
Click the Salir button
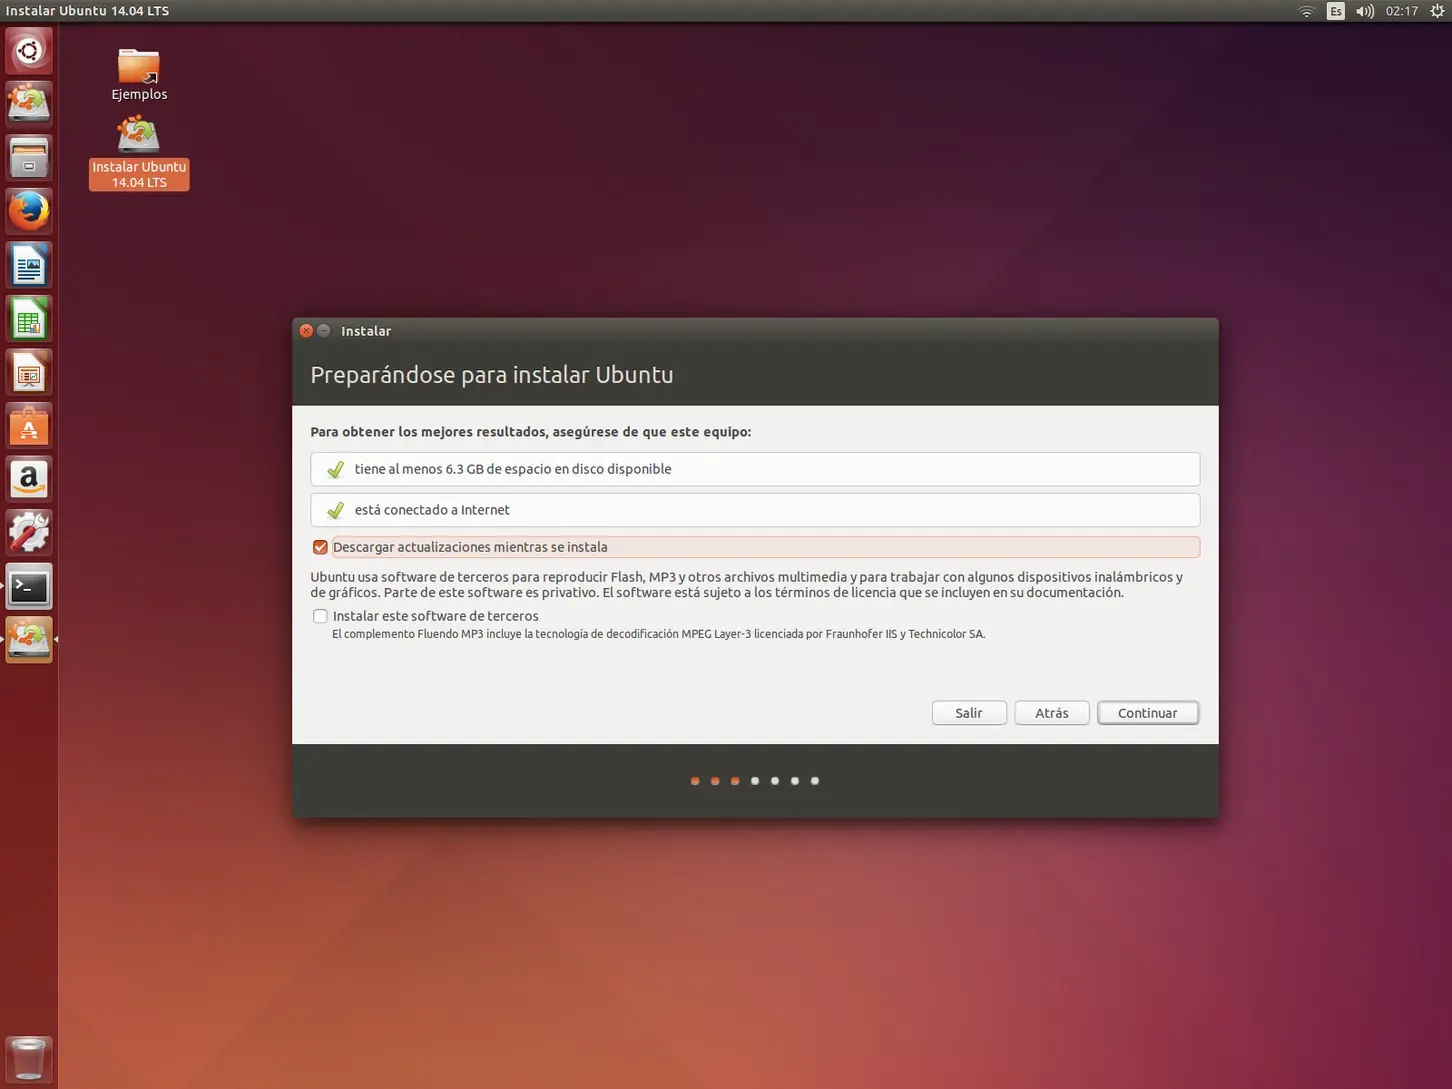coord(969,713)
